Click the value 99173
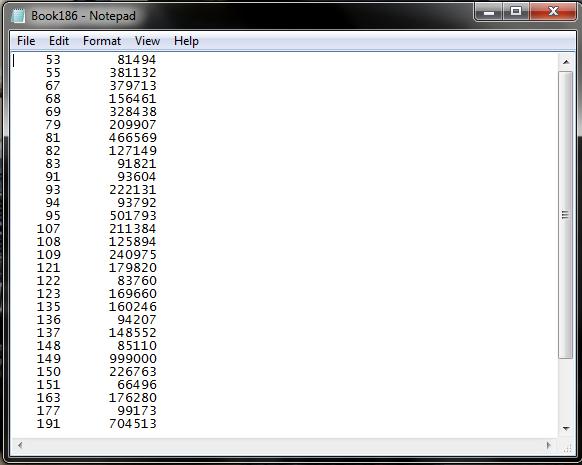 coord(137,410)
